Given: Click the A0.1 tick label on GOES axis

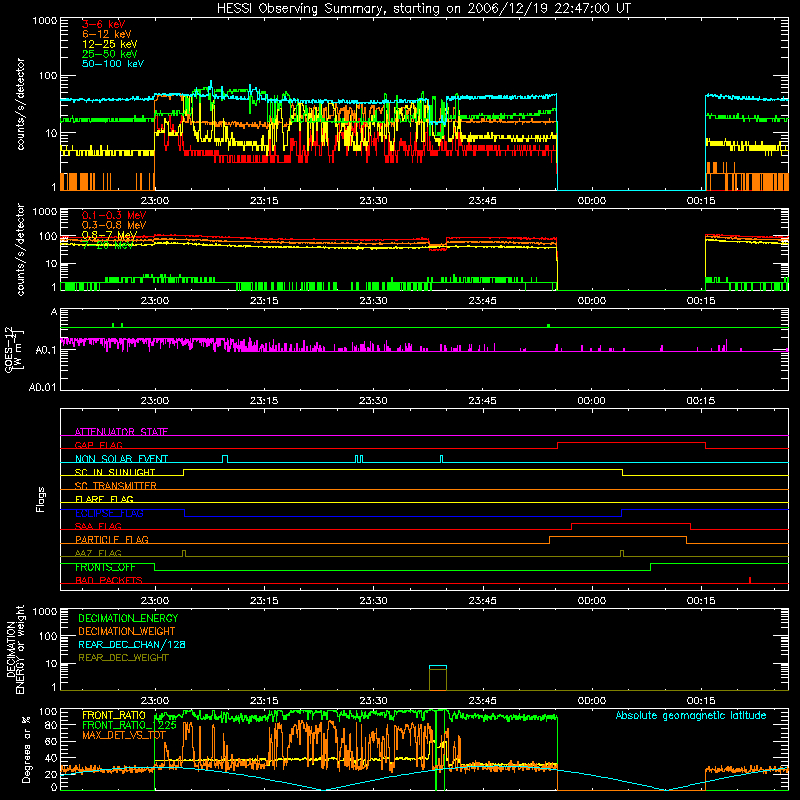Looking at the screenshot, I should (46, 350).
